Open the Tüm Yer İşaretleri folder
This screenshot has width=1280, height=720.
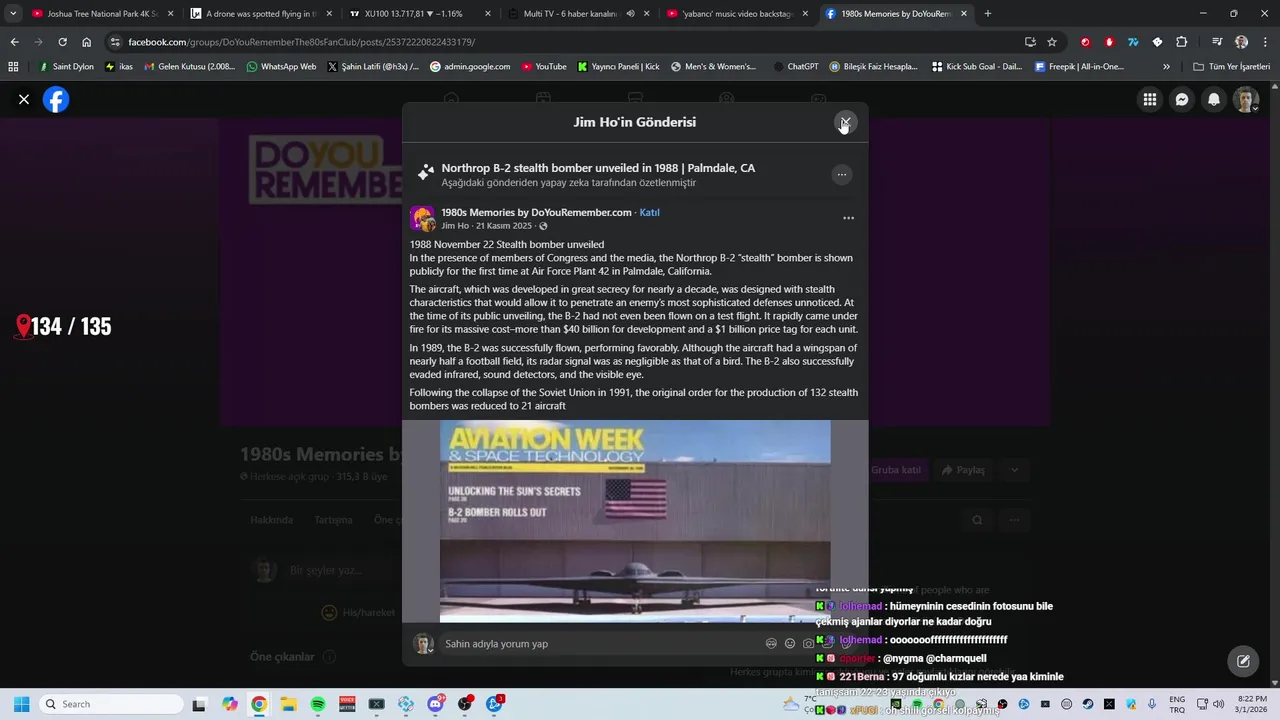pyautogui.click(x=1232, y=67)
